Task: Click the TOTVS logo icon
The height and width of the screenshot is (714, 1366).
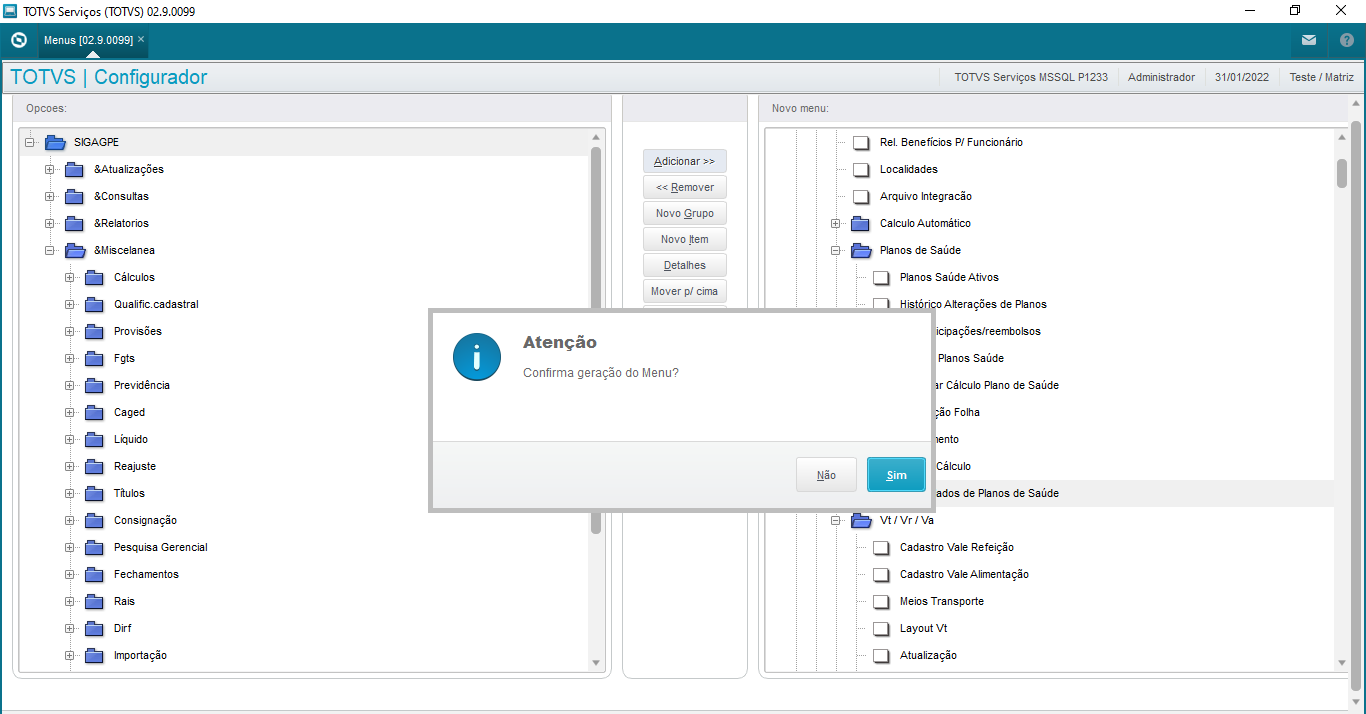Action: pyautogui.click(x=19, y=40)
